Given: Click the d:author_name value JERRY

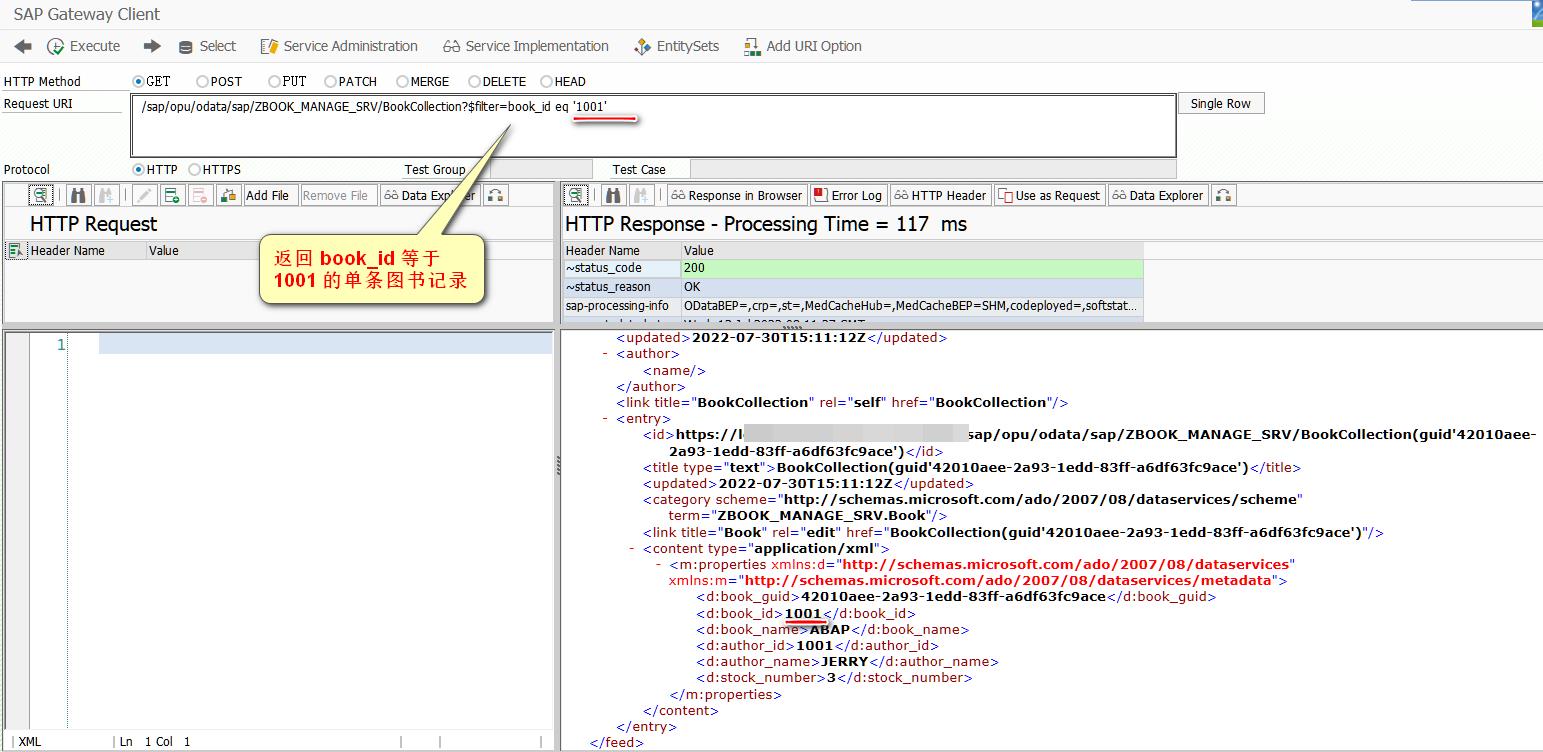Looking at the screenshot, I should [845, 662].
